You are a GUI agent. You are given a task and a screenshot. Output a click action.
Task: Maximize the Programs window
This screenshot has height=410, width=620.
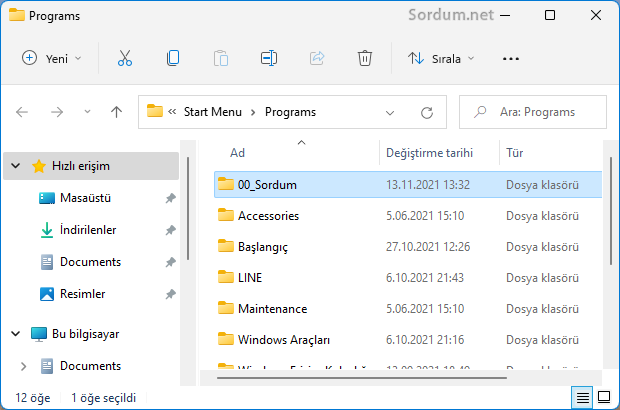pyautogui.click(x=550, y=15)
